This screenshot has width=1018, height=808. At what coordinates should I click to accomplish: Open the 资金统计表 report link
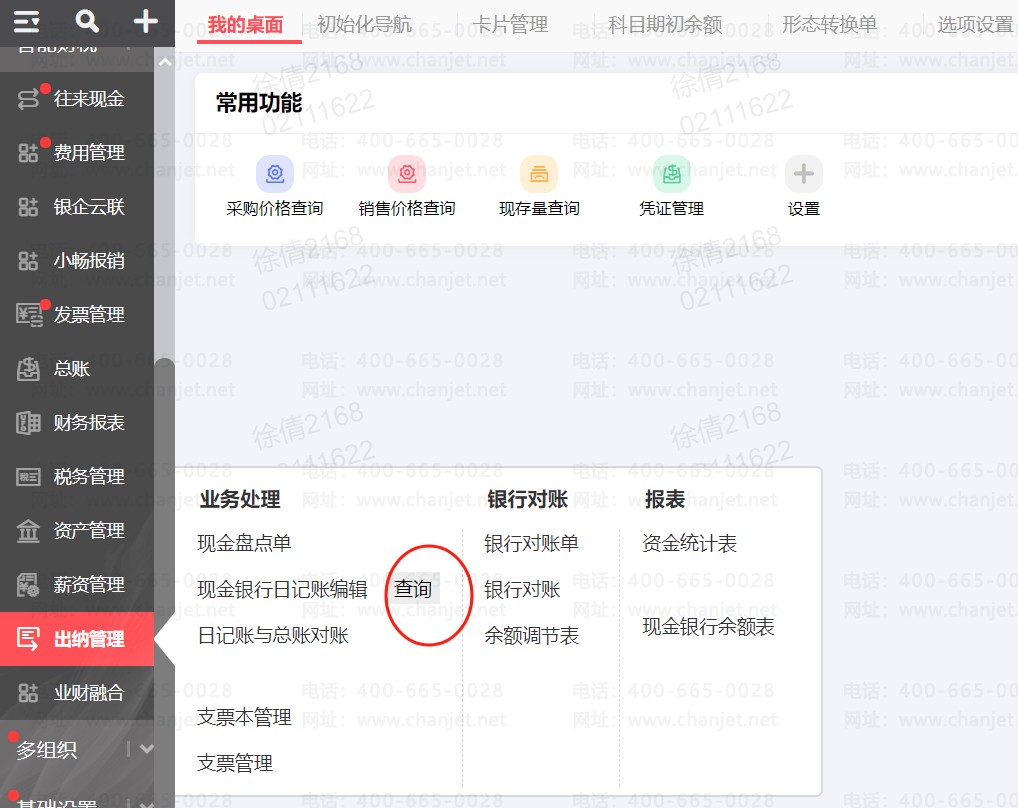coord(689,544)
